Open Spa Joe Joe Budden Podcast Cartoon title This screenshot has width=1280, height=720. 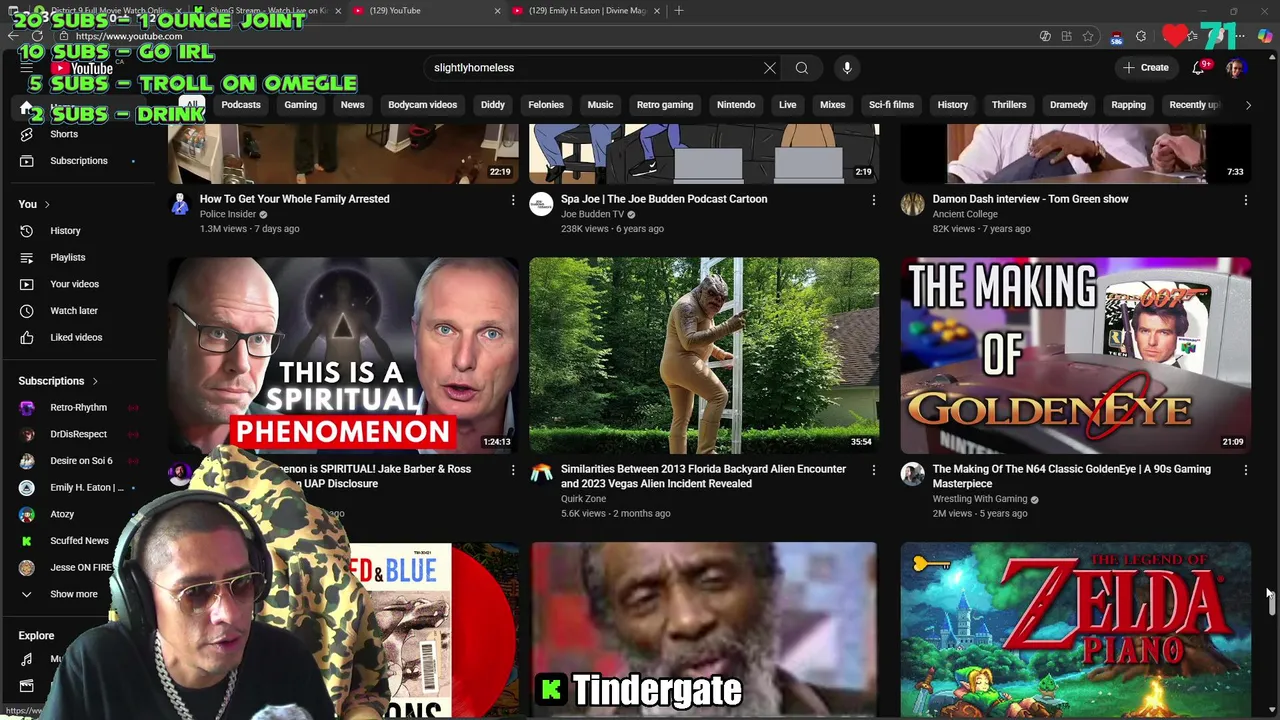(x=664, y=199)
